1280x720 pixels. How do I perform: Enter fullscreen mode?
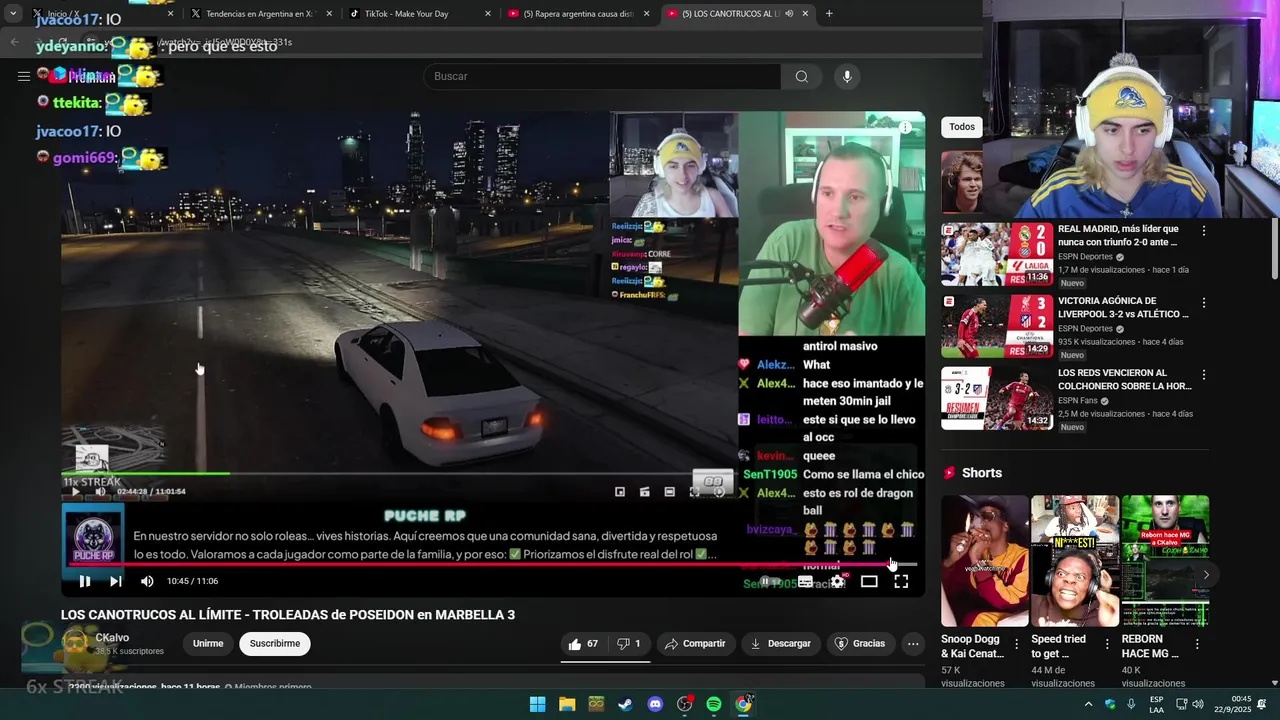pos(901,581)
